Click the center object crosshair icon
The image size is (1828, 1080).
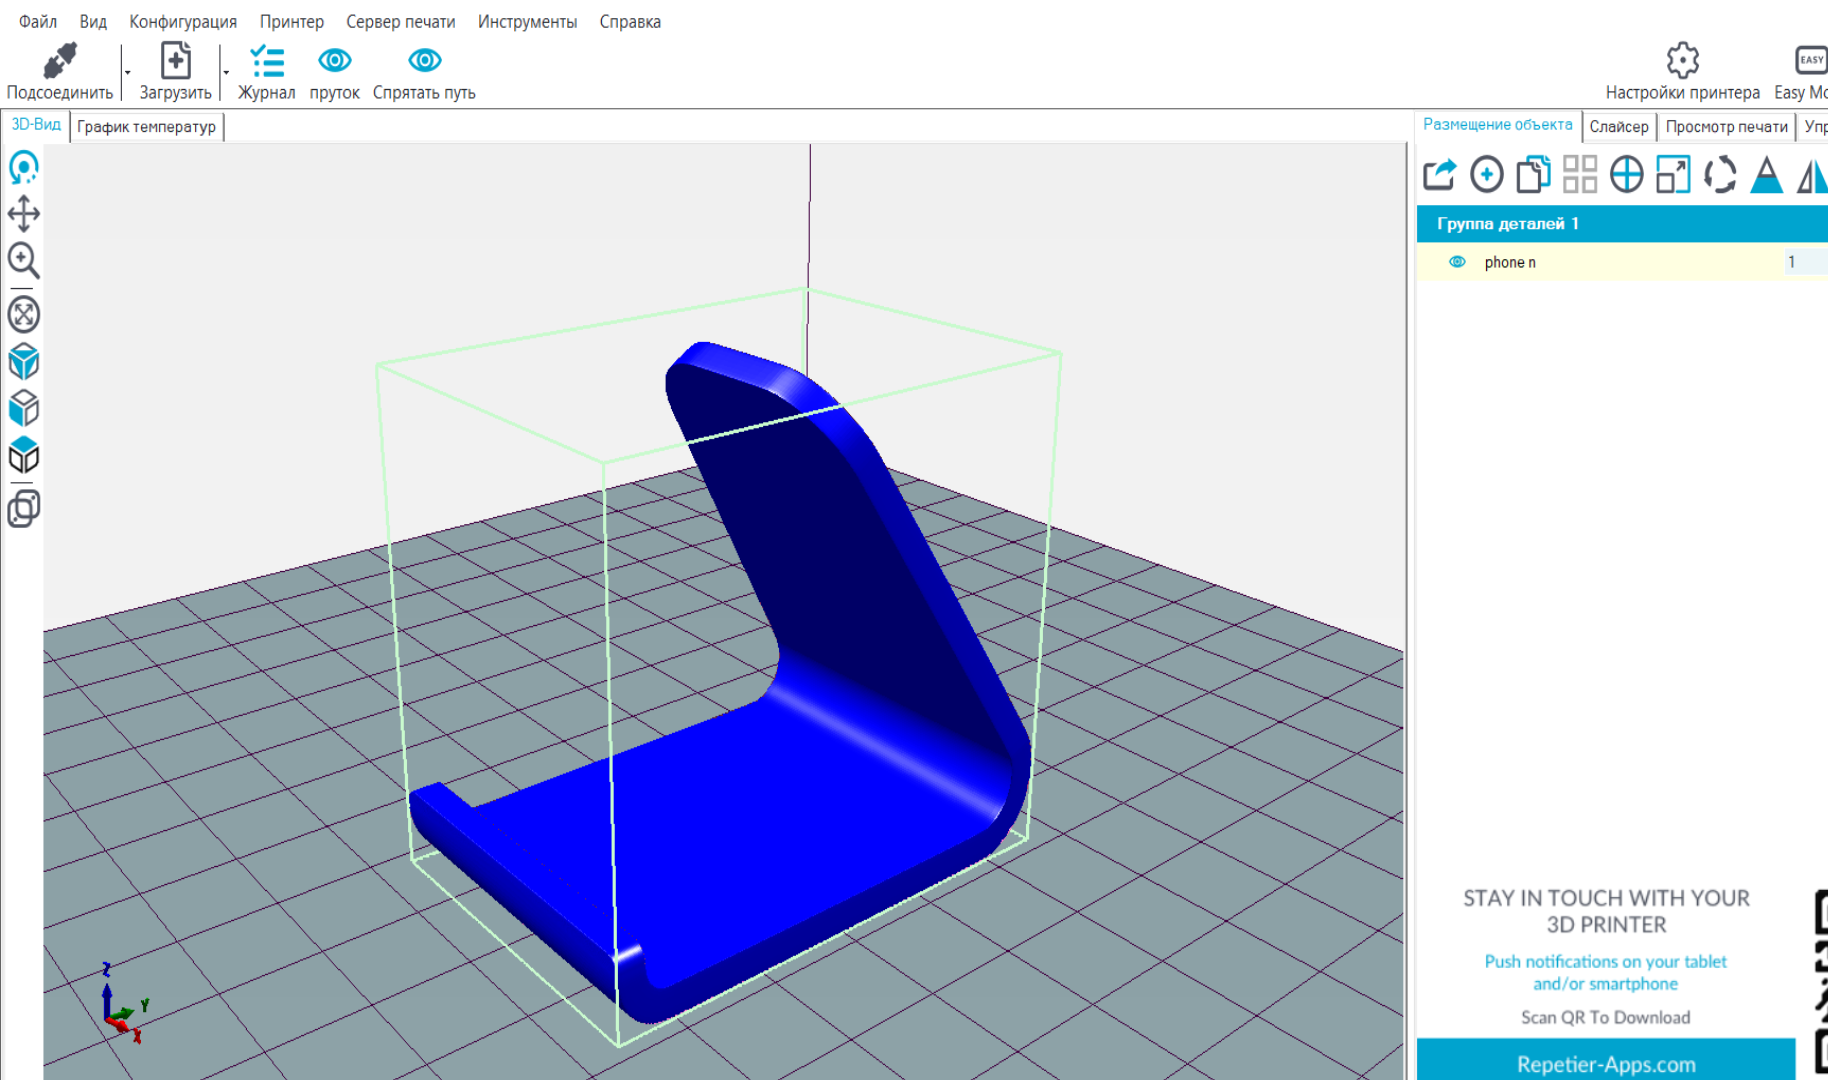tap(1626, 175)
